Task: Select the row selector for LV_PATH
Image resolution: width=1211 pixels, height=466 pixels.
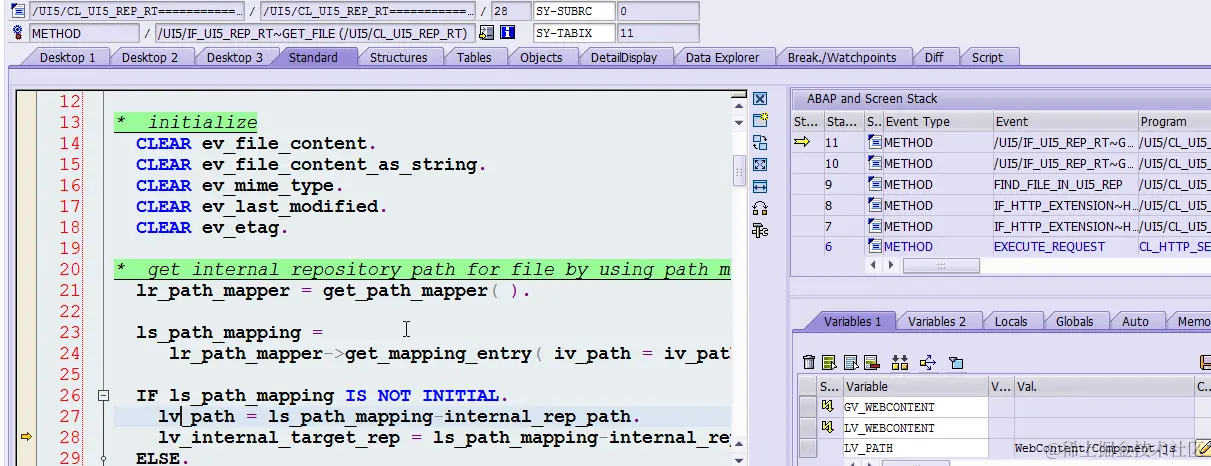Action: pyautogui.click(x=808, y=449)
